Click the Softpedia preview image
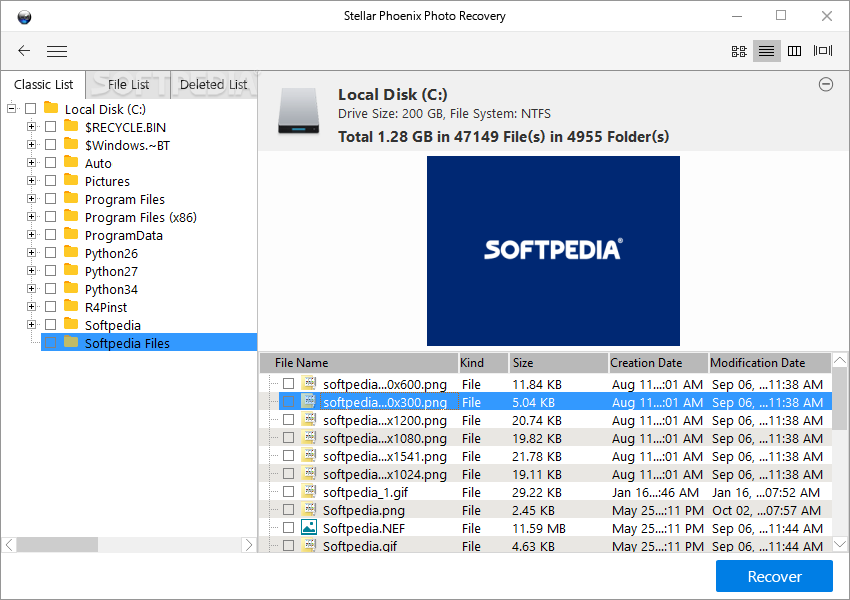 point(553,251)
